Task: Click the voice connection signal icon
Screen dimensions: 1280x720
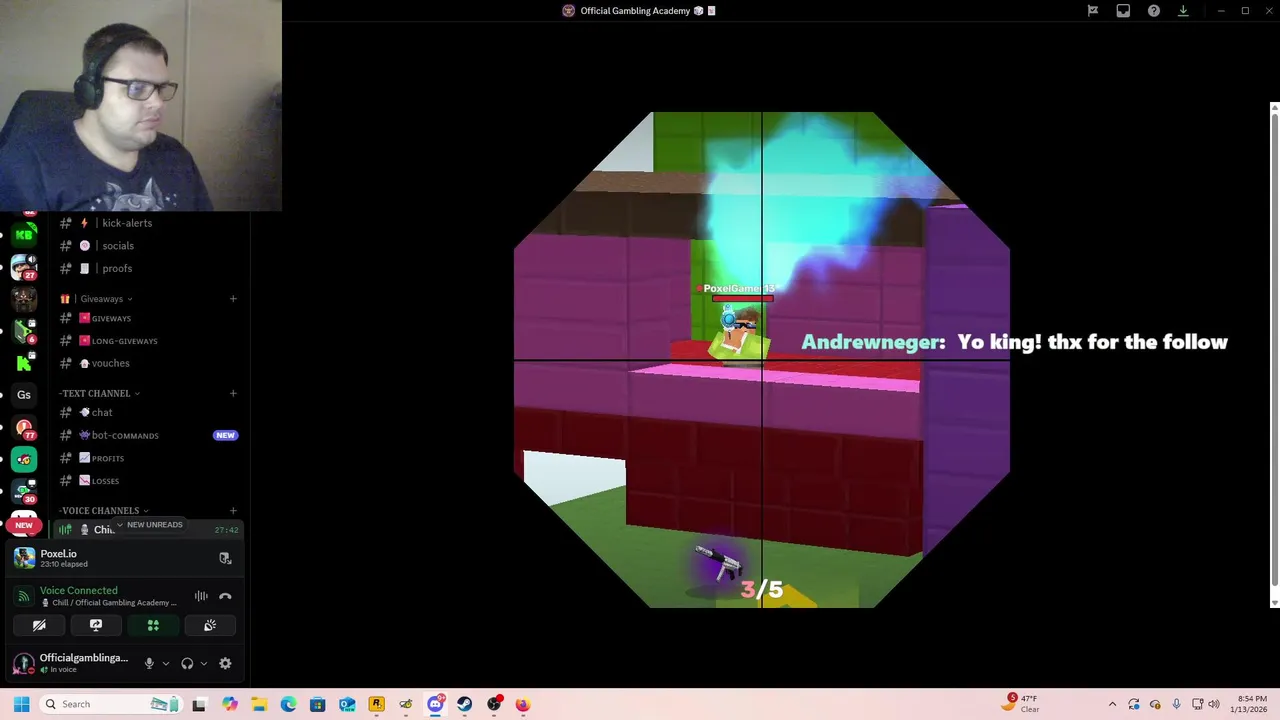Action: pyautogui.click(x=23, y=596)
